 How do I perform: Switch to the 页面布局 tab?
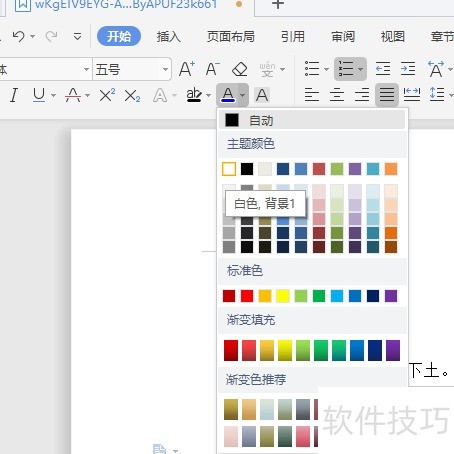[x=231, y=36]
